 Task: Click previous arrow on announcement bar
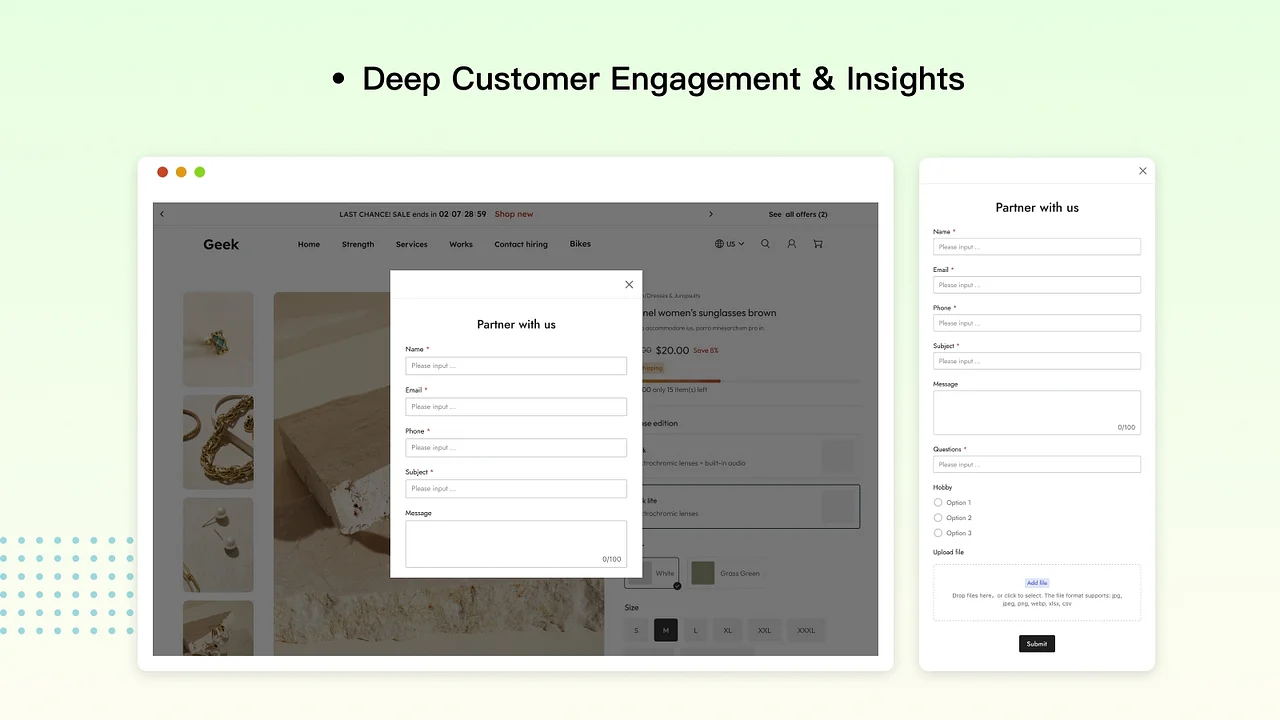coord(162,214)
